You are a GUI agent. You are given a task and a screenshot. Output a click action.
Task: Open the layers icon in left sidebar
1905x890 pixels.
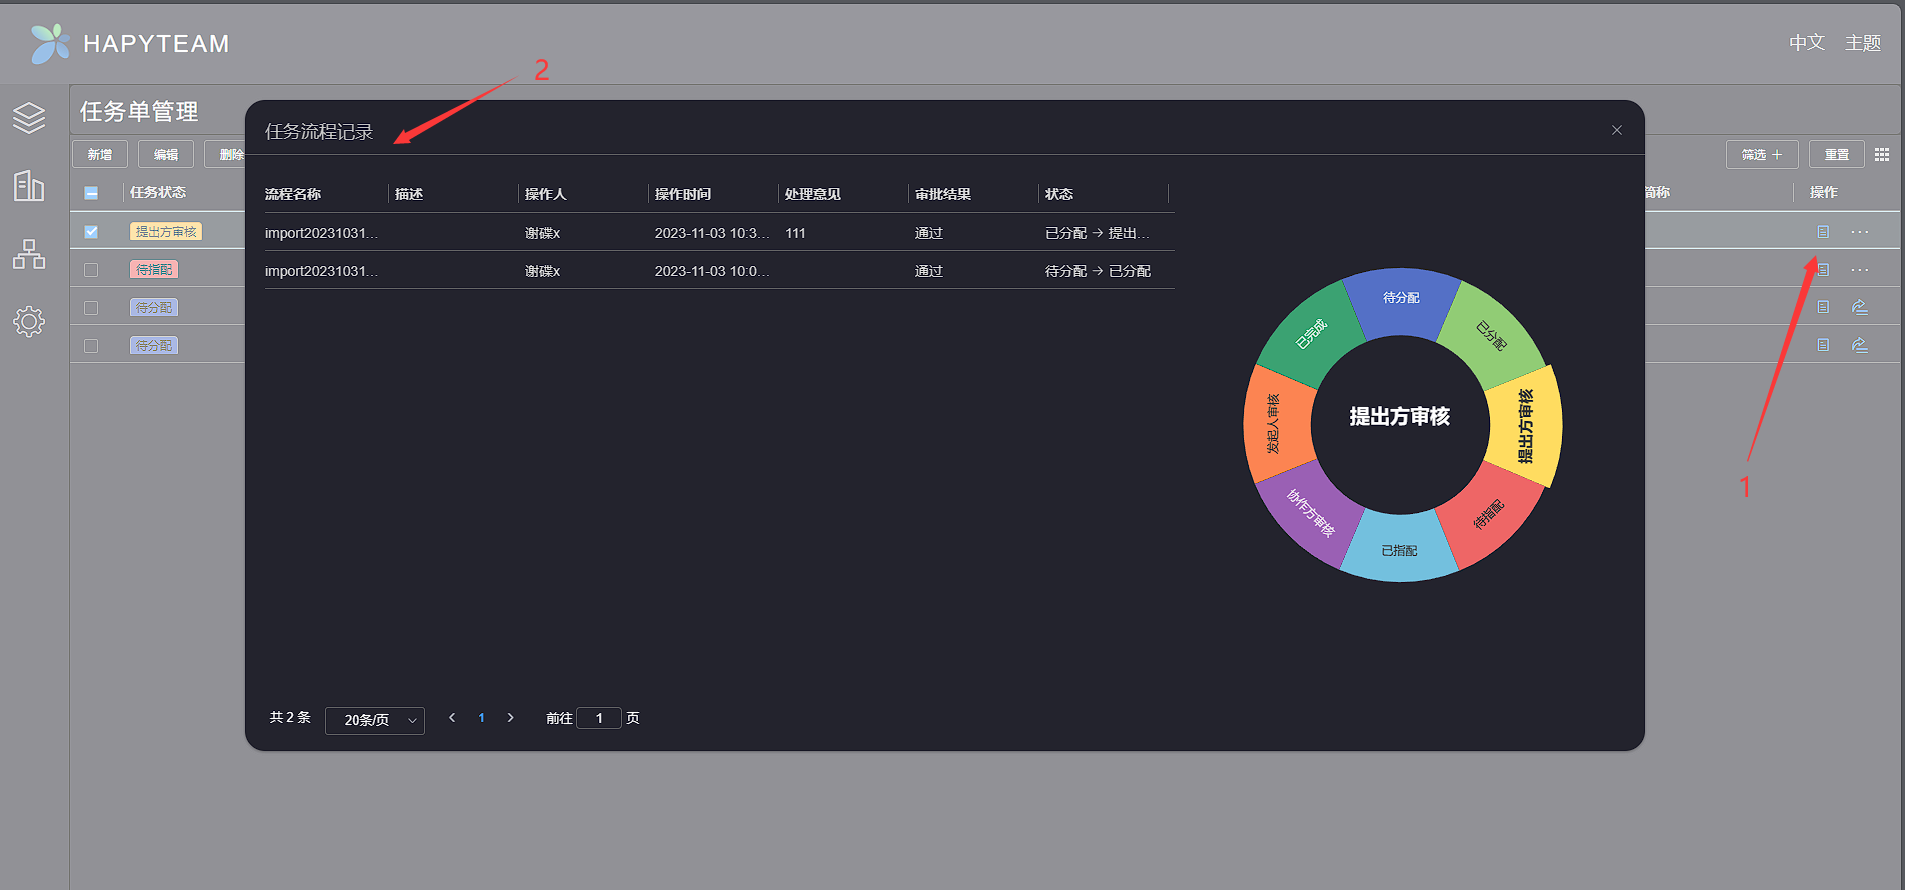tap(29, 118)
